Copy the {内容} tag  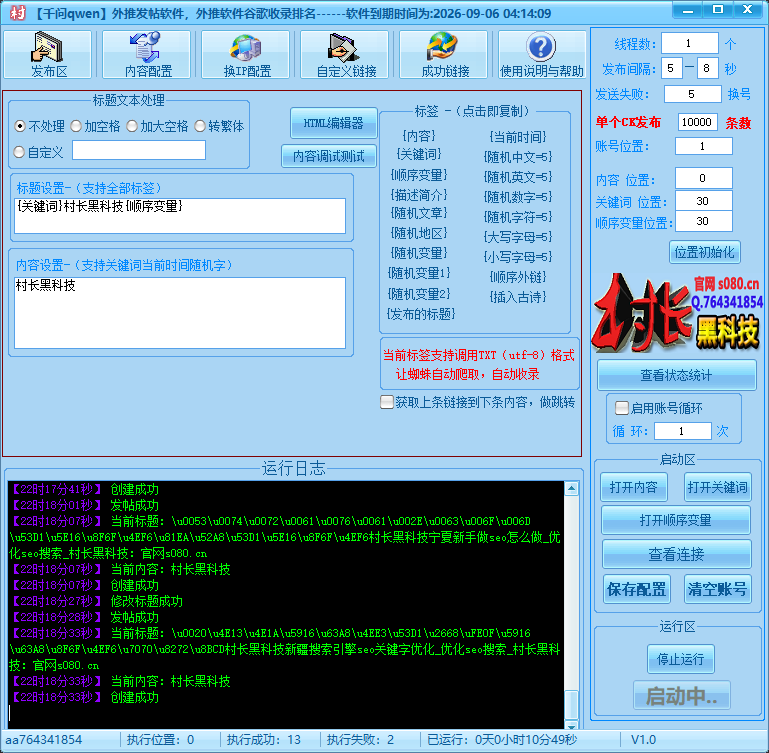tap(419, 135)
